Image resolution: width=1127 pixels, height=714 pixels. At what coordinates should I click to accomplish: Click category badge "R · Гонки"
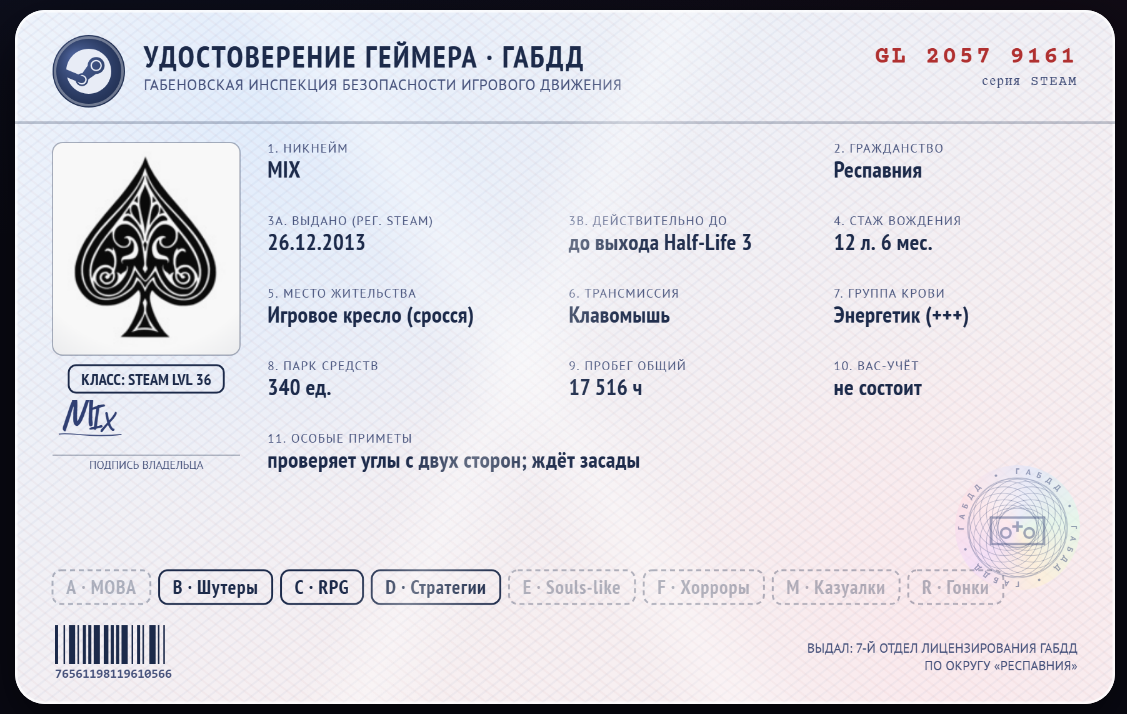tap(955, 587)
